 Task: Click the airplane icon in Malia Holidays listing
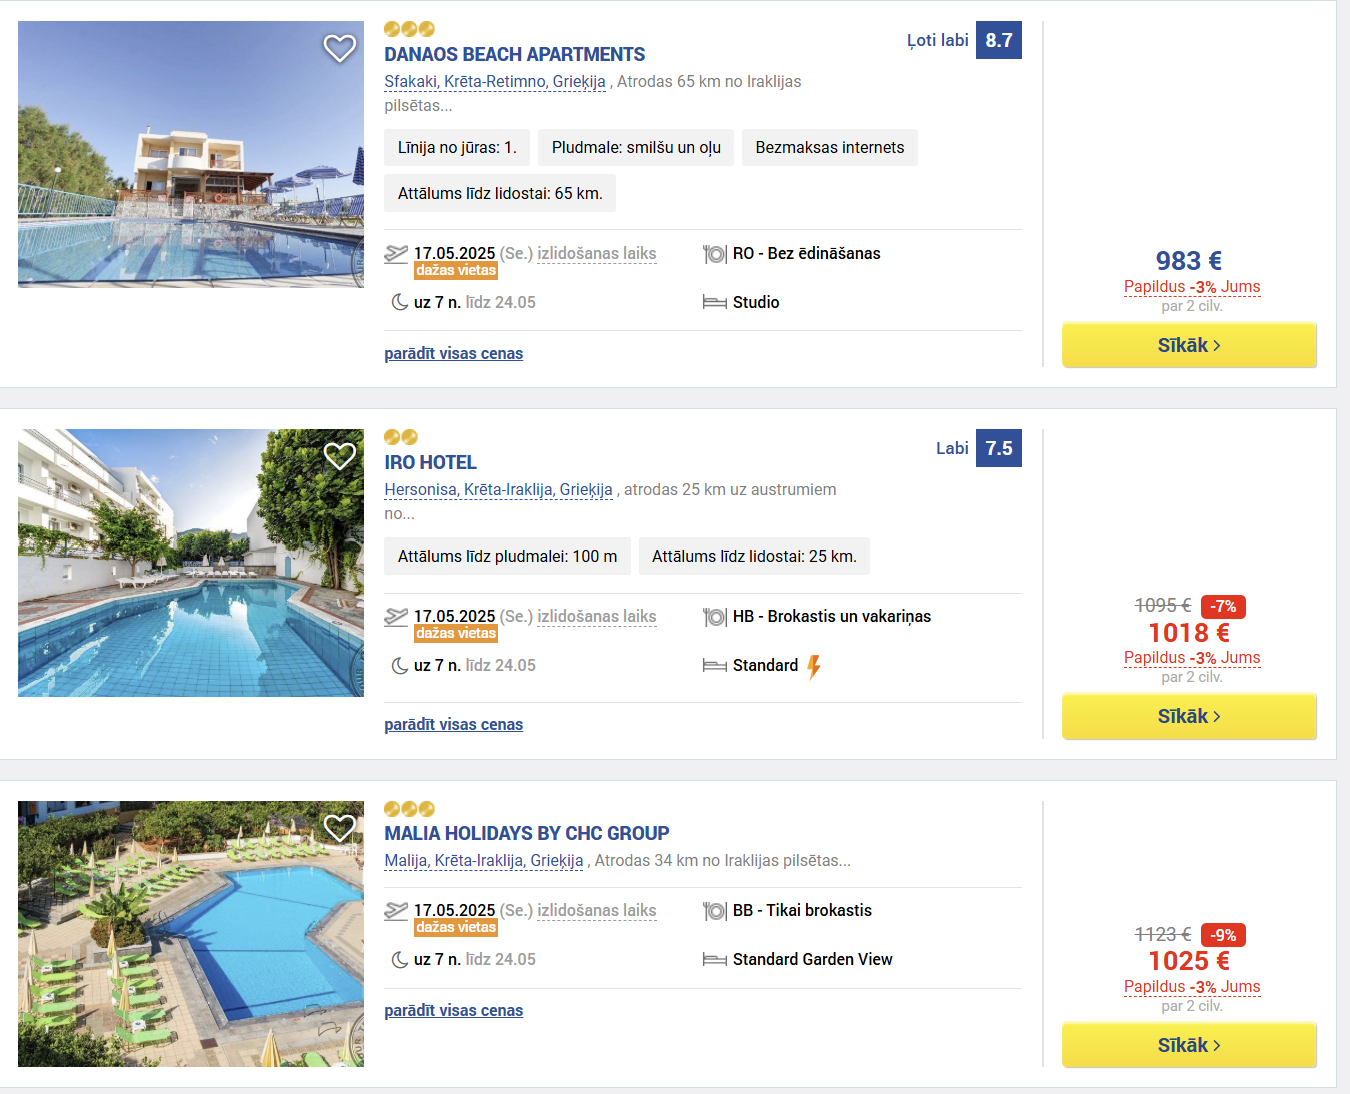pyautogui.click(x=396, y=911)
